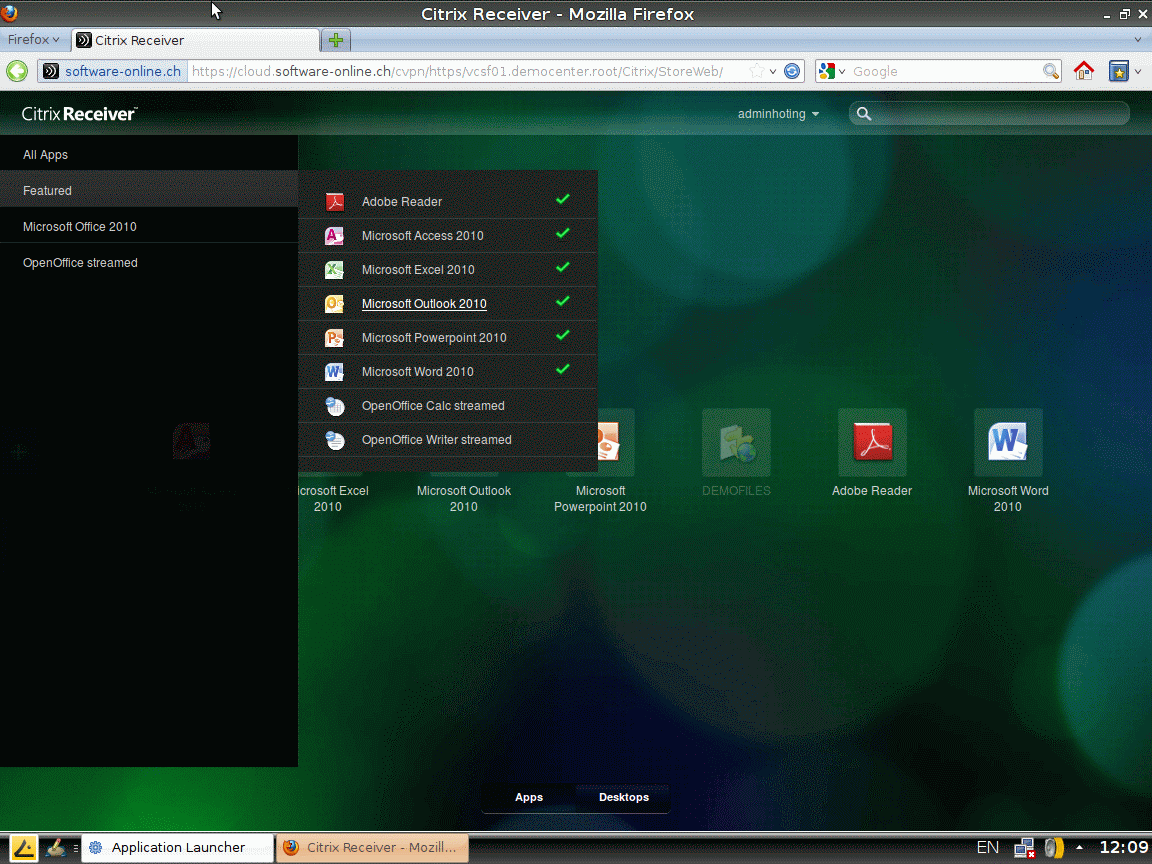The image size is (1152, 864).
Task: Open a new tab with plus icon
Action: tap(336, 40)
